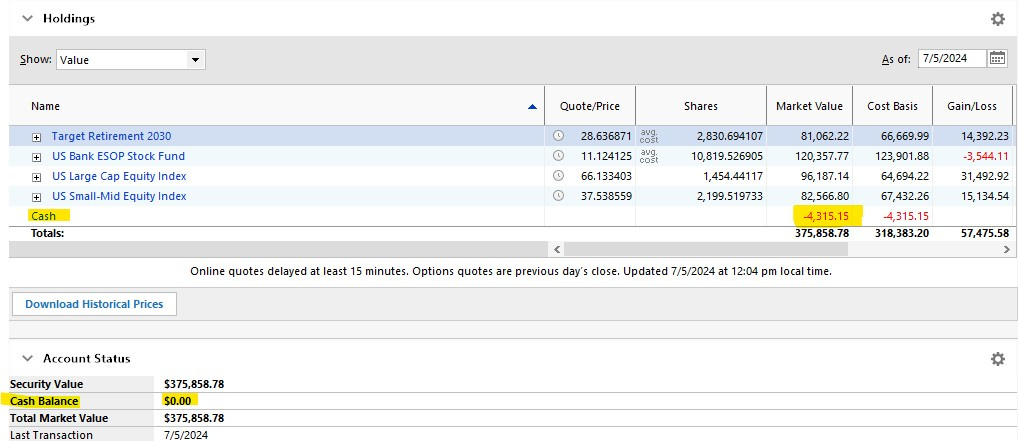Viewport: 1018px width, 441px height.
Task: Collapse the Holdings section
Action: (26, 18)
